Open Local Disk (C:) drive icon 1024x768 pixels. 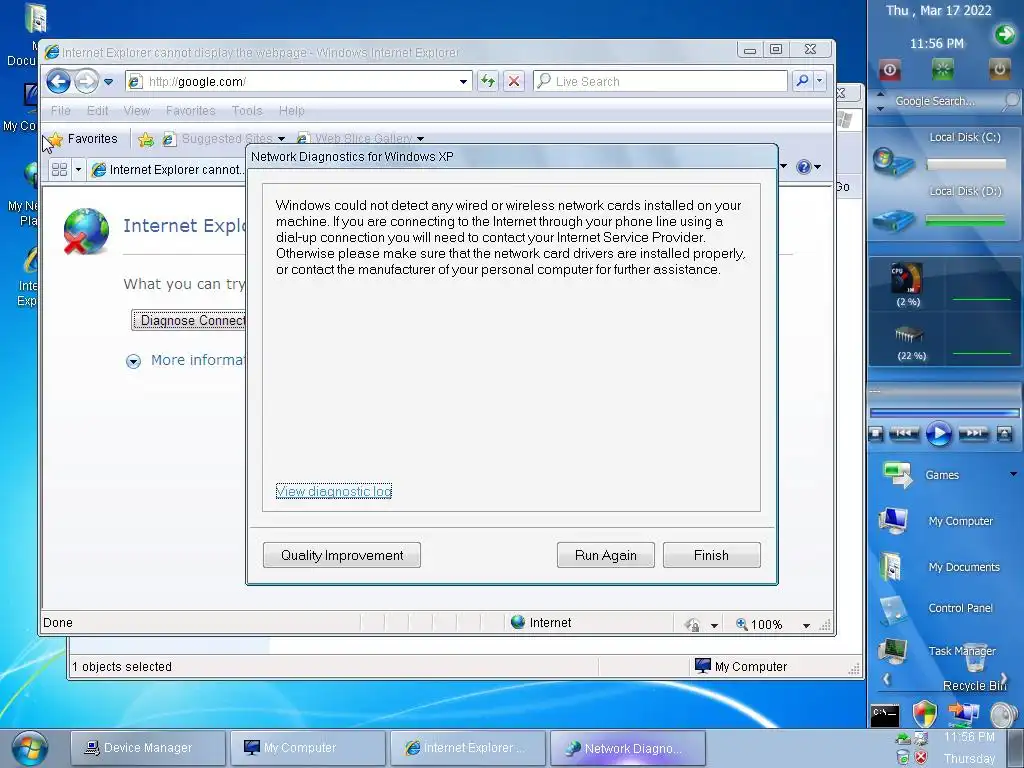[893, 162]
